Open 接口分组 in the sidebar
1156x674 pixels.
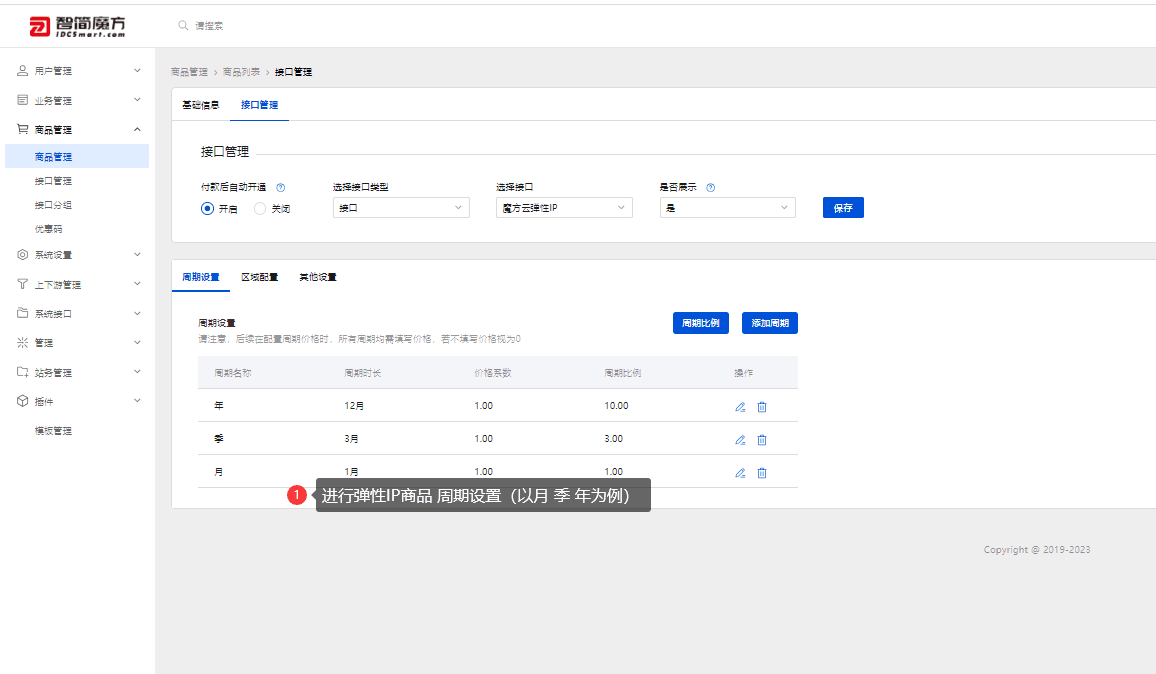coord(53,205)
